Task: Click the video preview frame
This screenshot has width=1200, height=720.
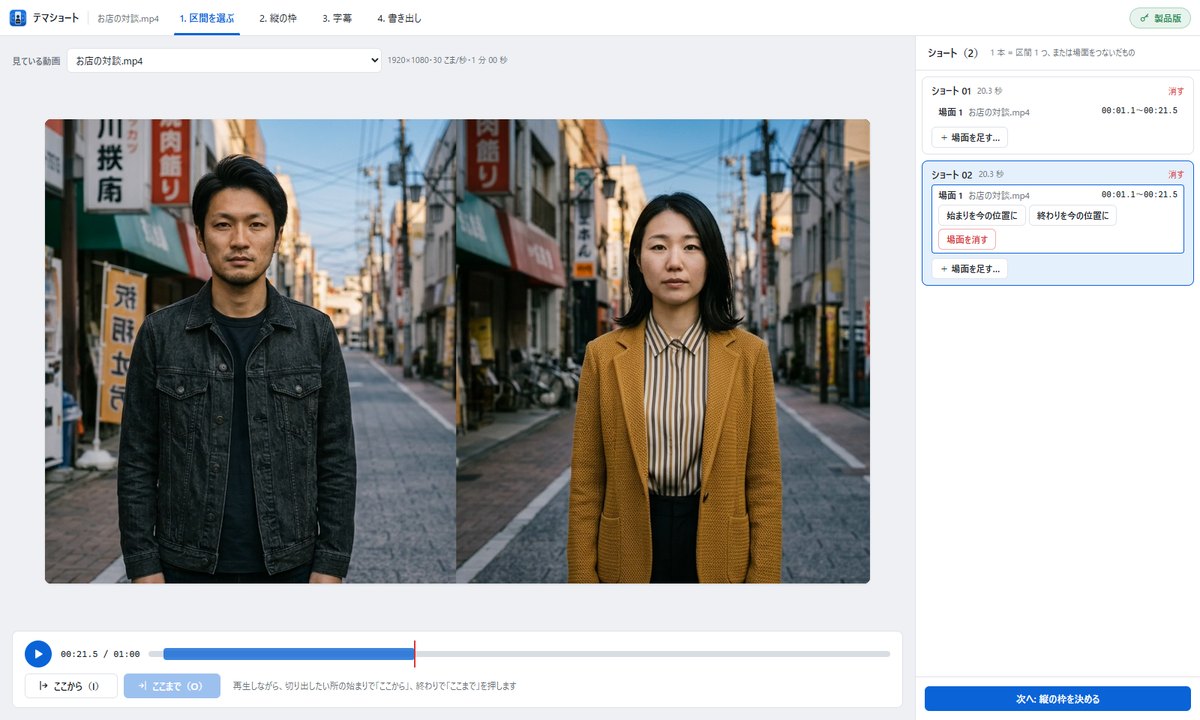Action: (x=457, y=351)
